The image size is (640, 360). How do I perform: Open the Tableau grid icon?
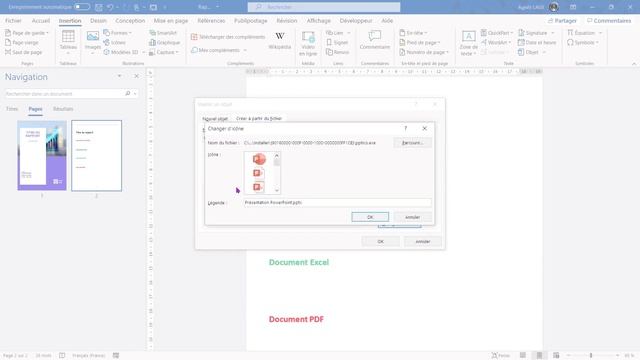pyautogui.click(x=68, y=36)
